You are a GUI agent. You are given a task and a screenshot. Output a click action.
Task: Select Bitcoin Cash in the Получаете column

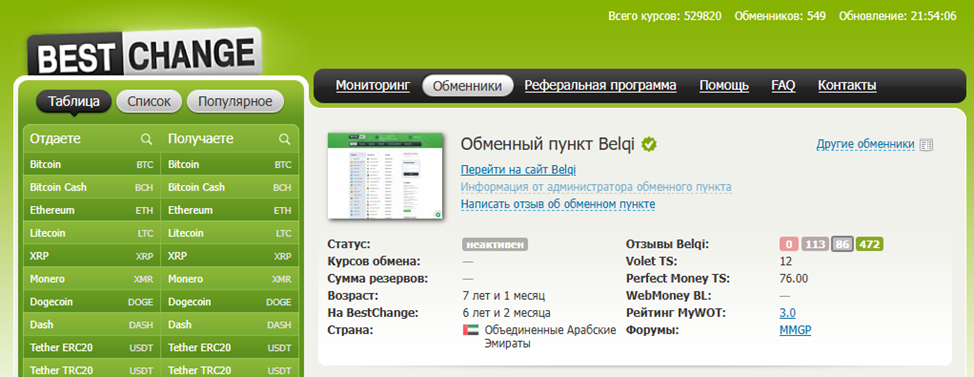(x=230, y=188)
